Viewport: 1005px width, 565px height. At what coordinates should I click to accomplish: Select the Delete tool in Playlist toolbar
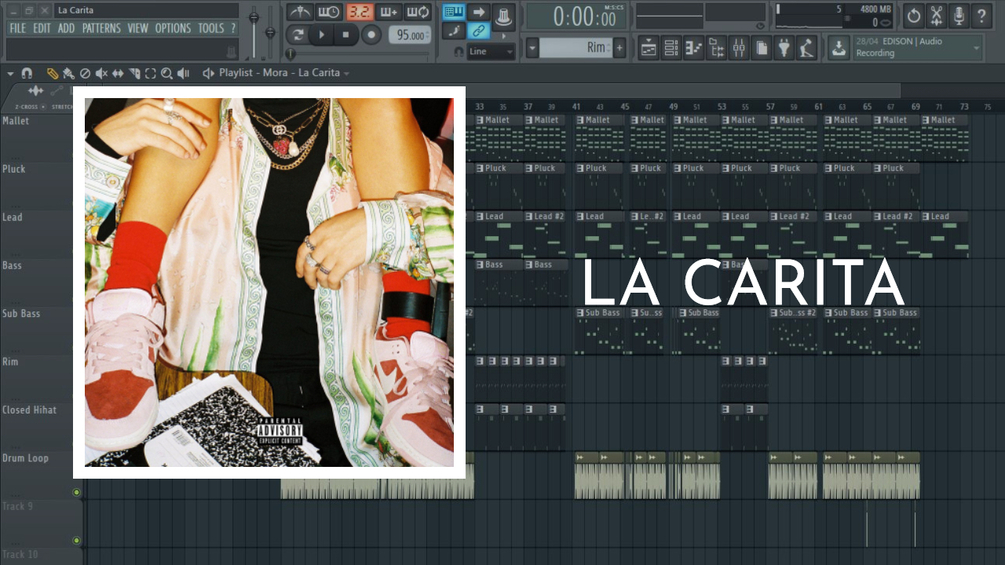pyautogui.click(x=85, y=73)
